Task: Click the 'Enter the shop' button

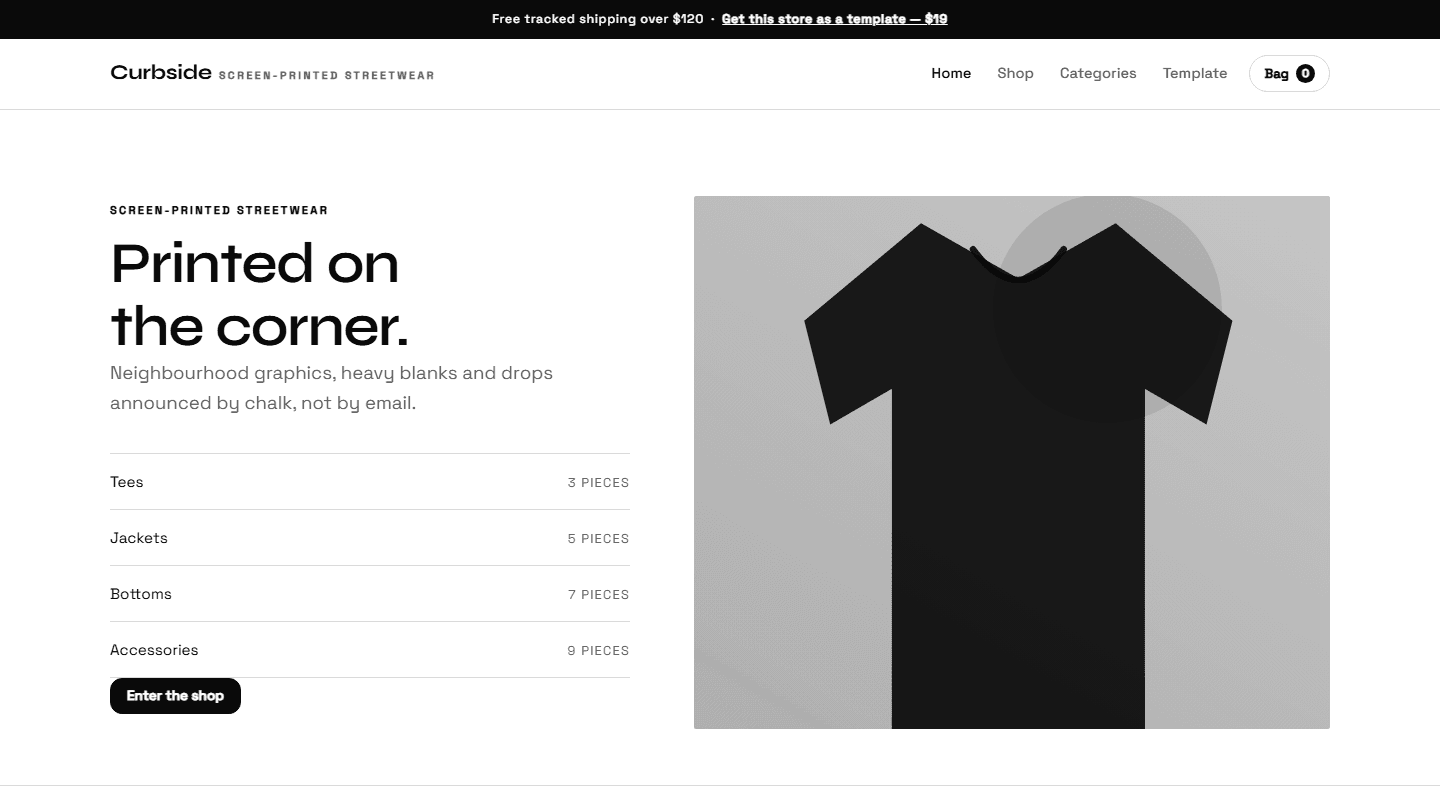Action: tap(175, 696)
